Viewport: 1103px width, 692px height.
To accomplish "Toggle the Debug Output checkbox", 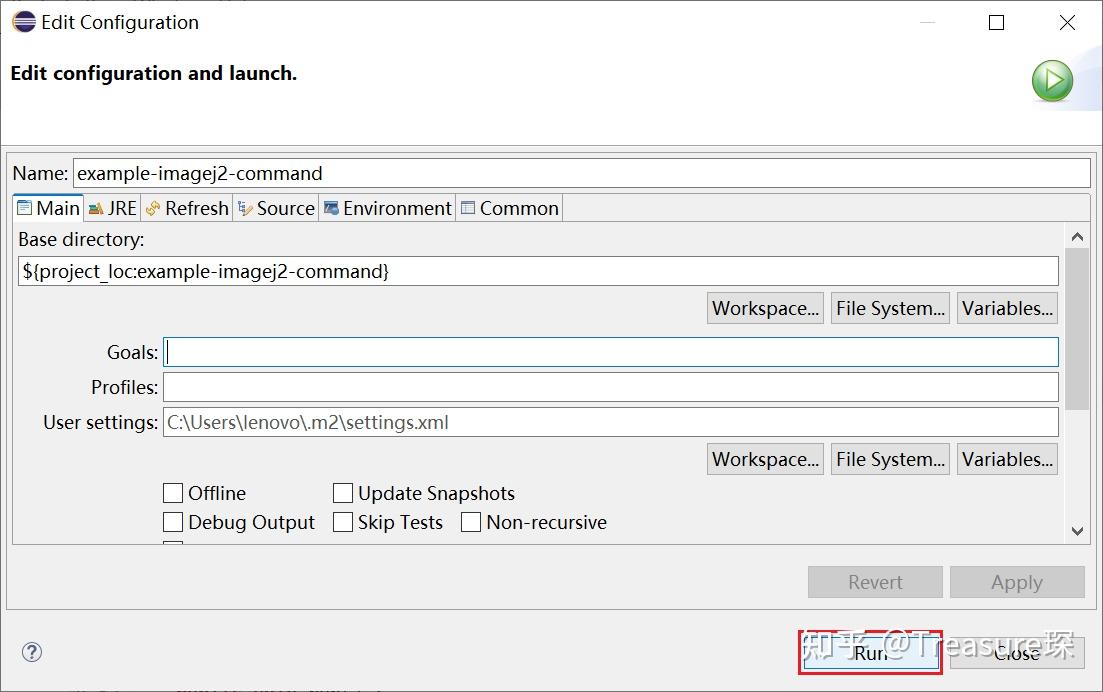I will click(x=173, y=522).
